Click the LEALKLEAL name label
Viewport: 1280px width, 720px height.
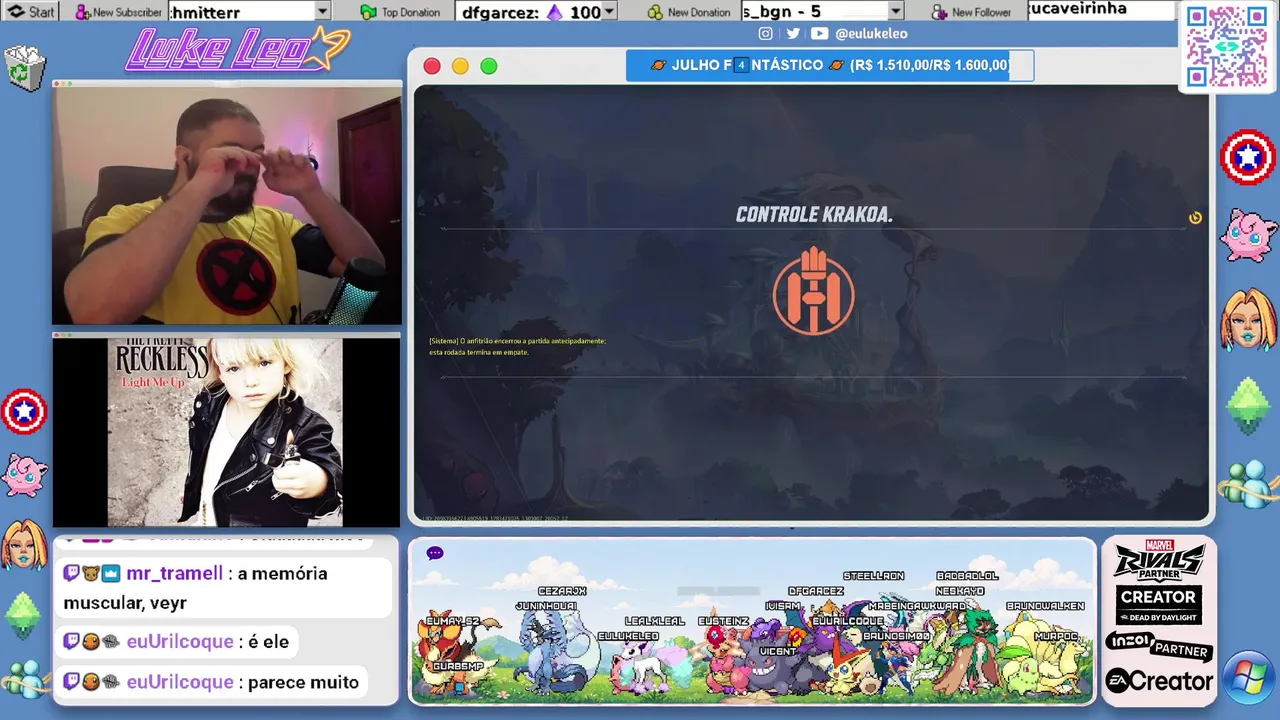point(655,621)
